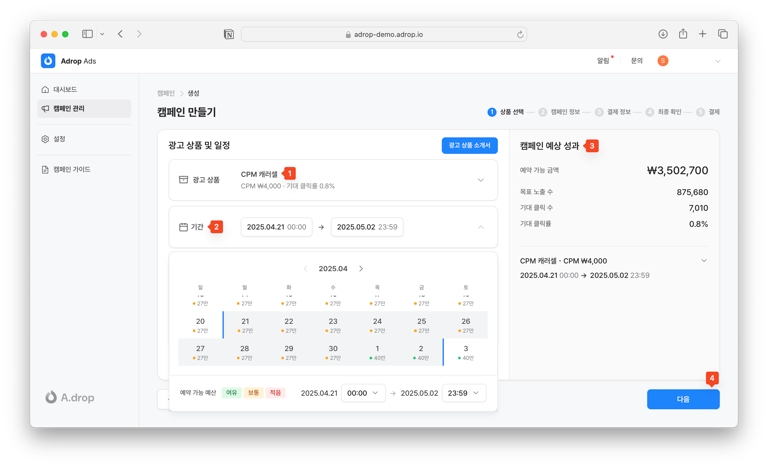This screenshot has height=467, width=768.
Task: Open the 00:00 start time dropdown
Action: click(362, 393)
